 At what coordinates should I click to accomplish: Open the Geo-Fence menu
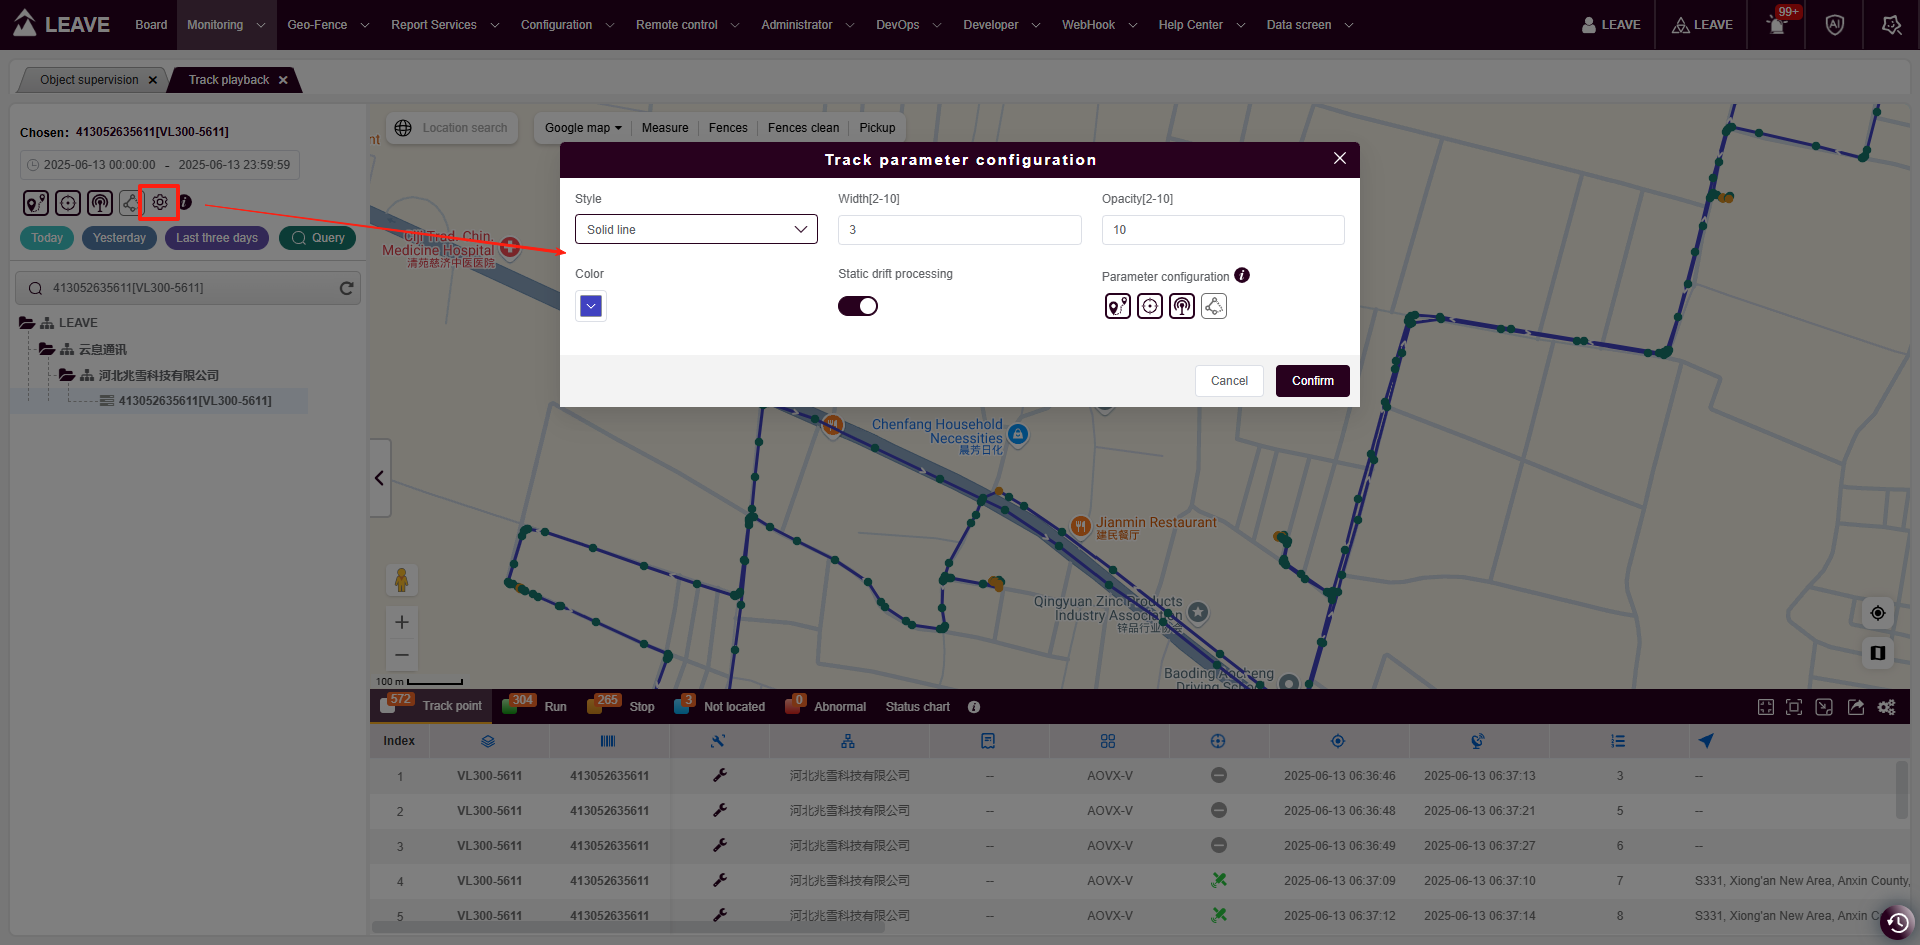[x=327, y=25]
